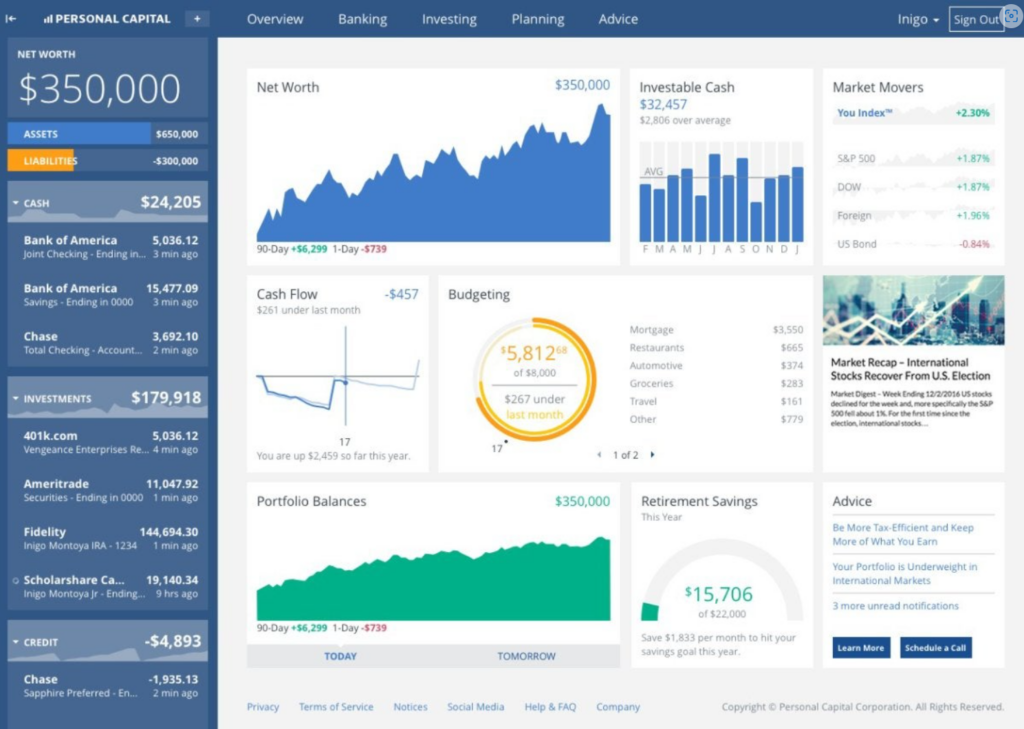The height and width of the screenshot is (729, 1024).
Task: Click the Assets progress bar
Action: click(x=108, y=134)
